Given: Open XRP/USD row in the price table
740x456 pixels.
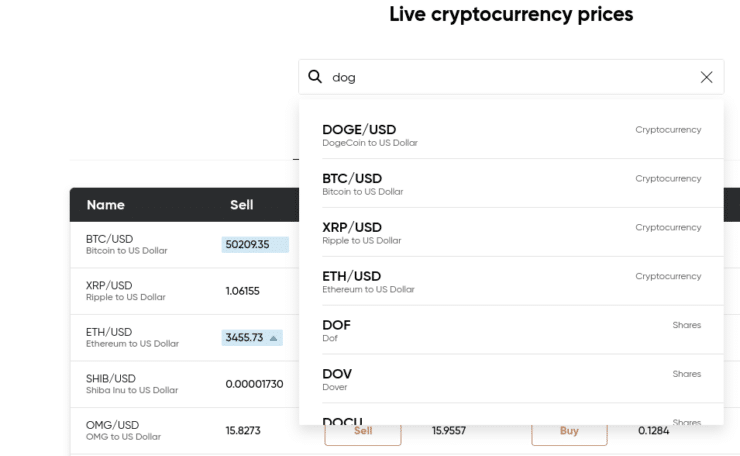Looking at the screenshot, I should pos(185,291).
